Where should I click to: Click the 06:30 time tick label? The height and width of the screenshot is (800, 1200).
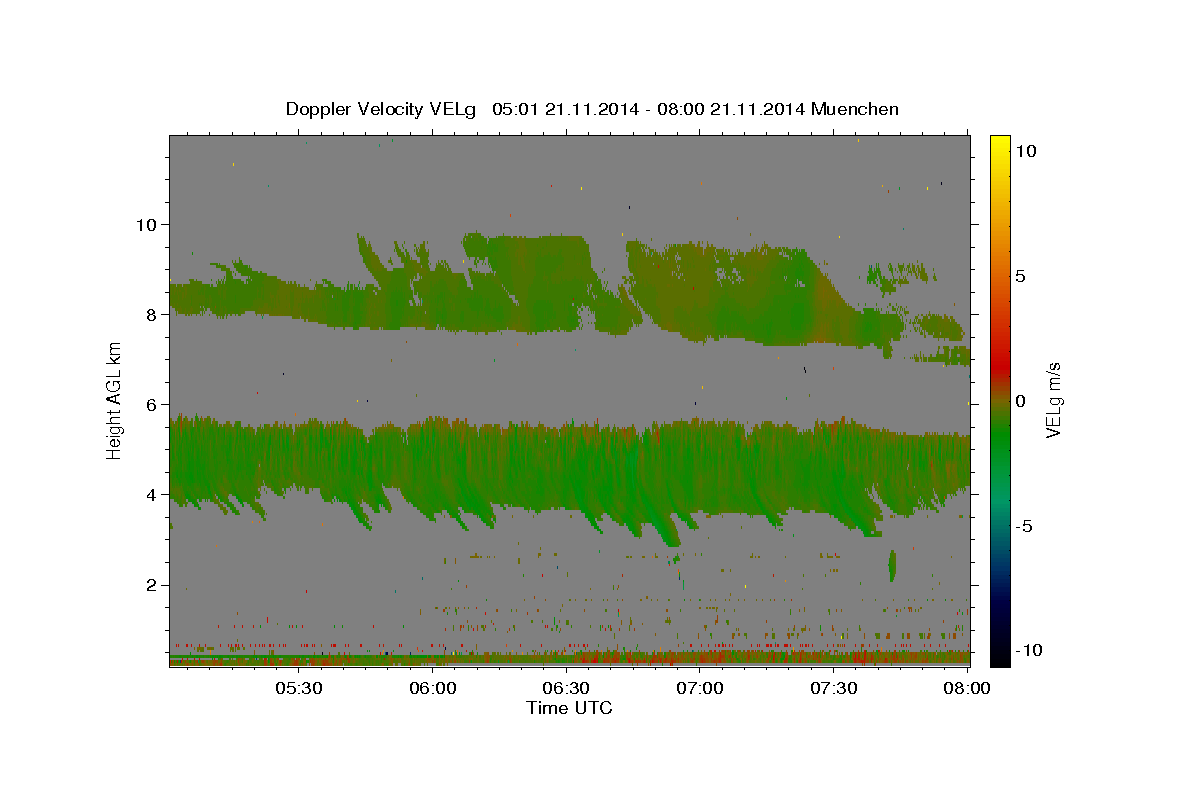[566, 688]
